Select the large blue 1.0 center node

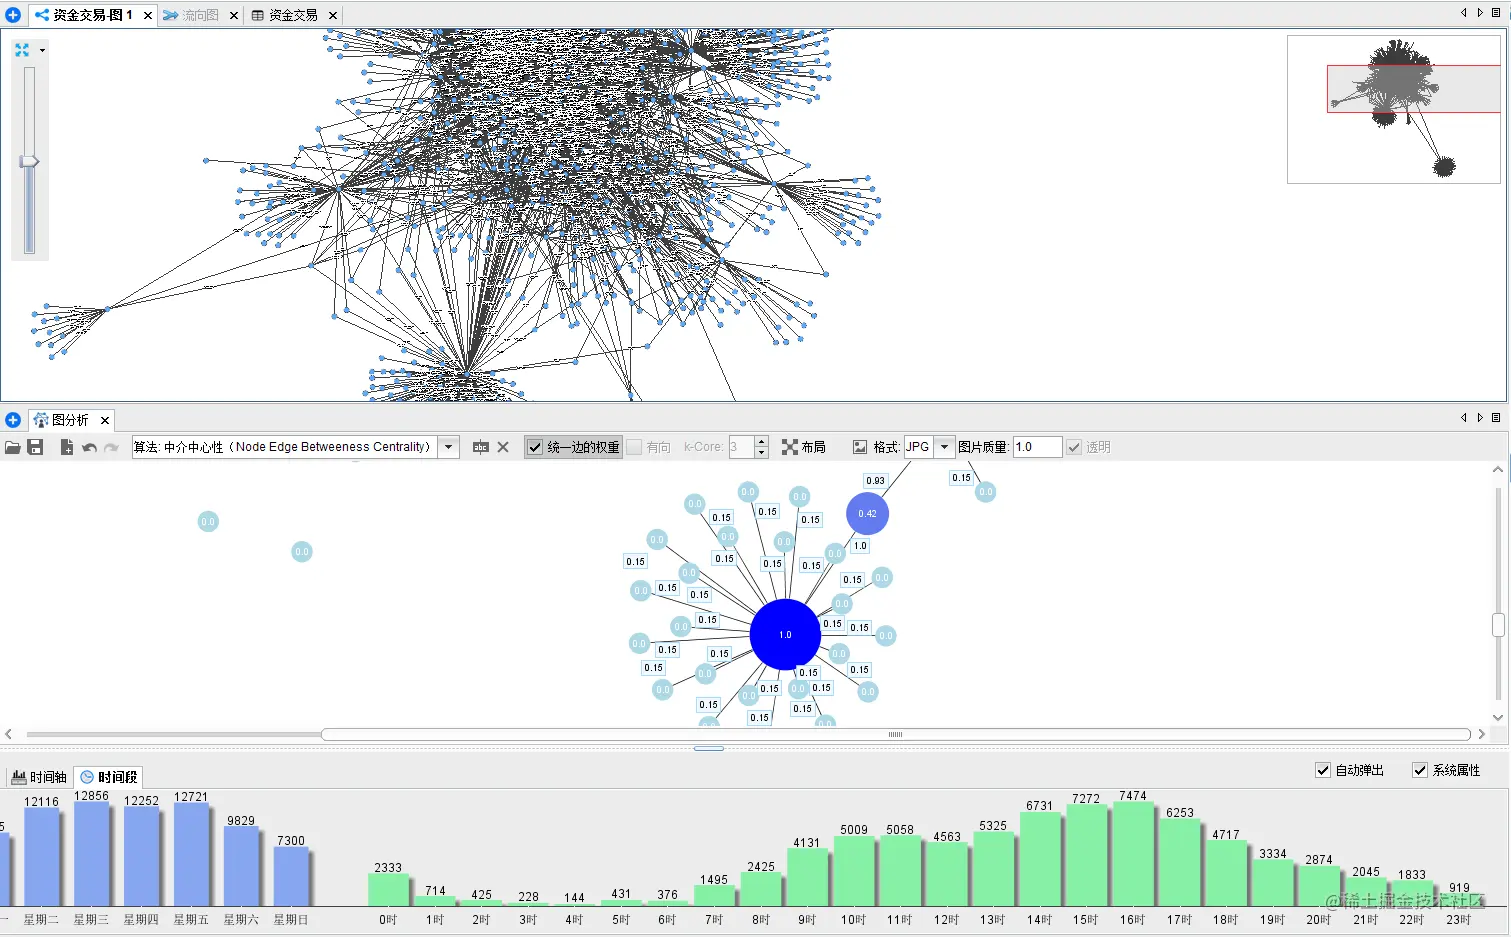(x=785, y=634)
